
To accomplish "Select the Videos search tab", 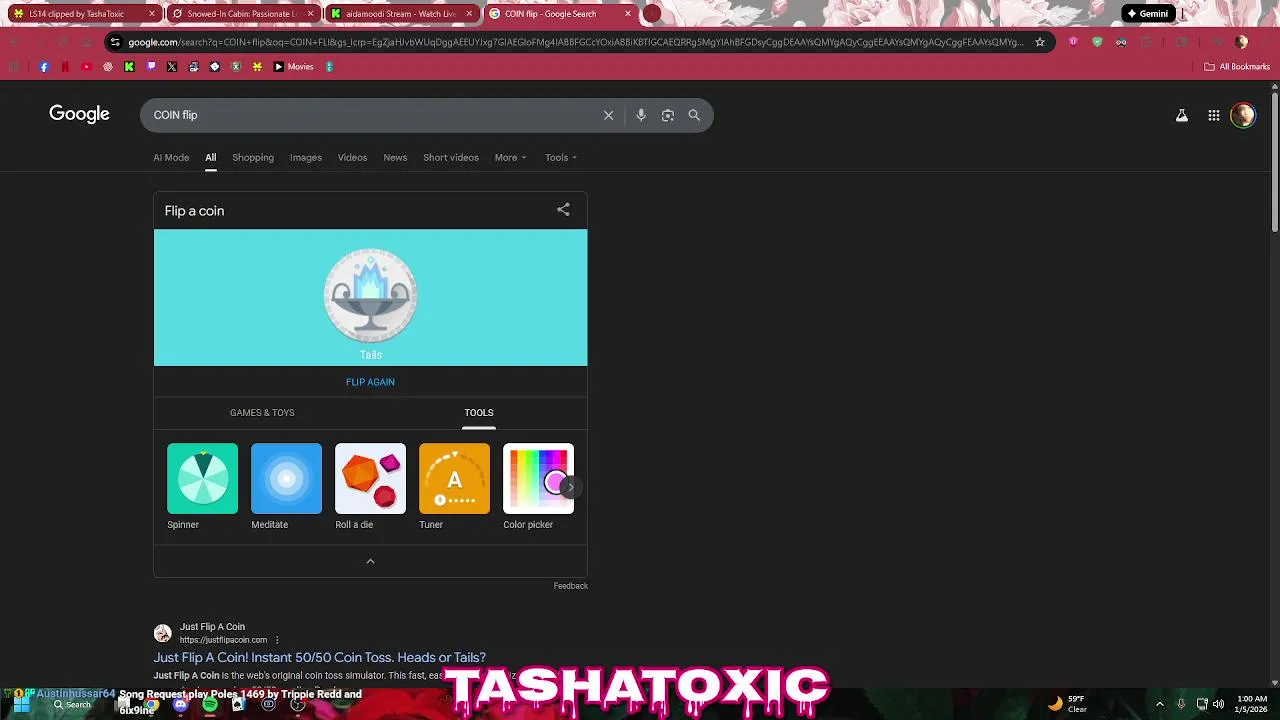I will [352, 157].
